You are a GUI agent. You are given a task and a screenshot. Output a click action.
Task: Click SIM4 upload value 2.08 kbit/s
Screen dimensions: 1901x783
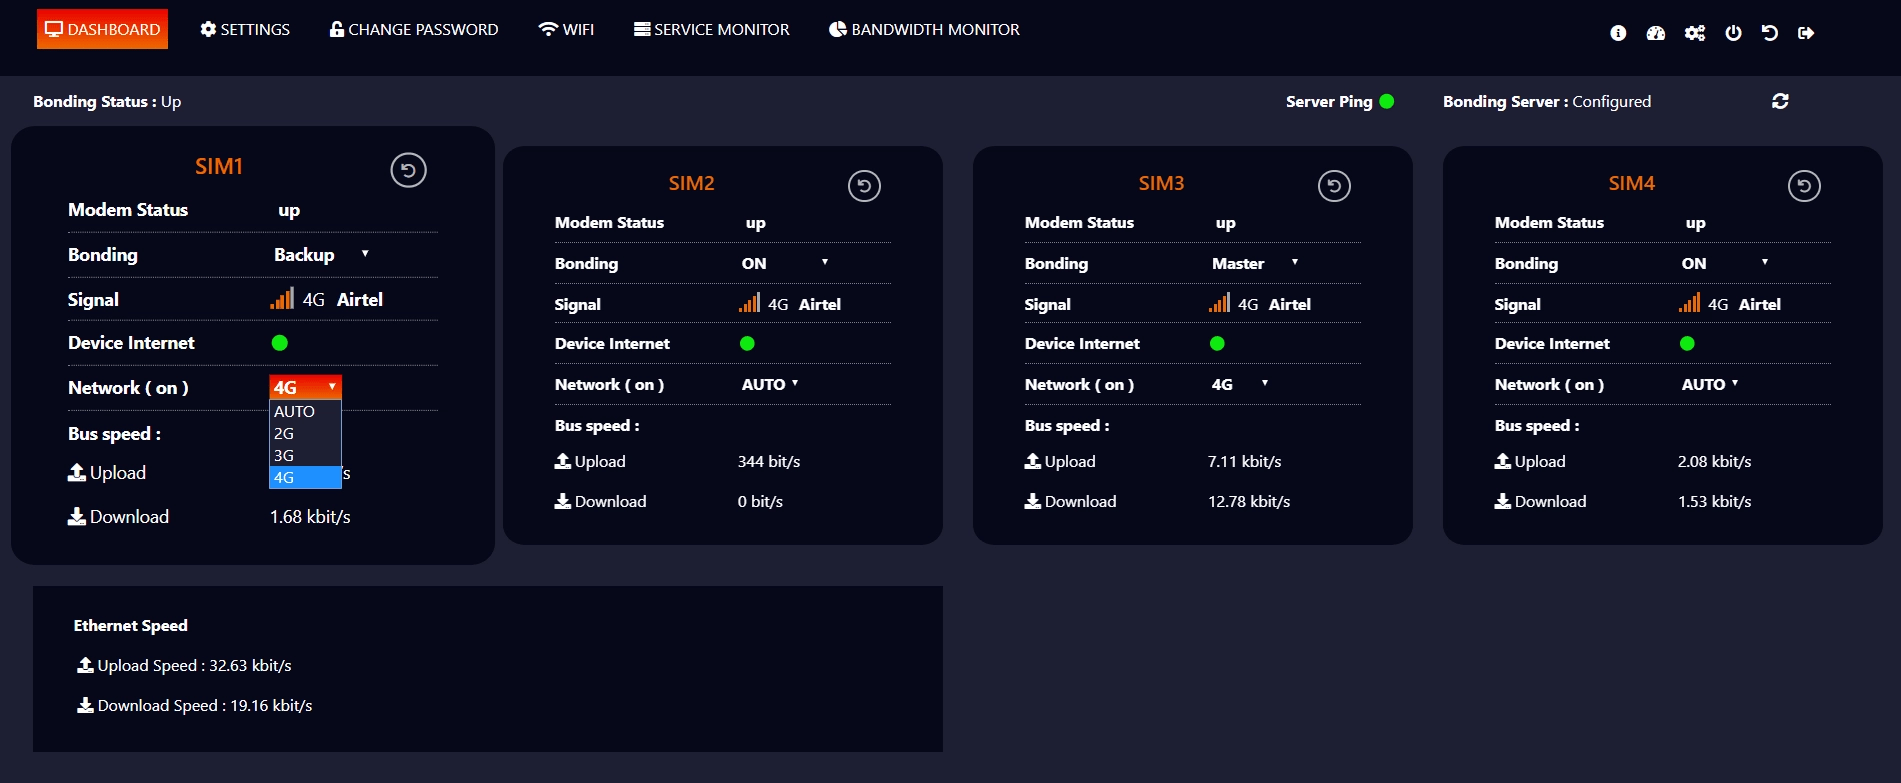pos(1714,461)
